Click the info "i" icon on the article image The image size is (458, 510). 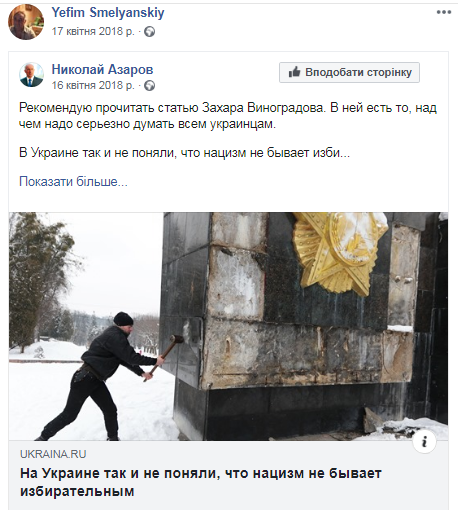[x=424, y=442]
